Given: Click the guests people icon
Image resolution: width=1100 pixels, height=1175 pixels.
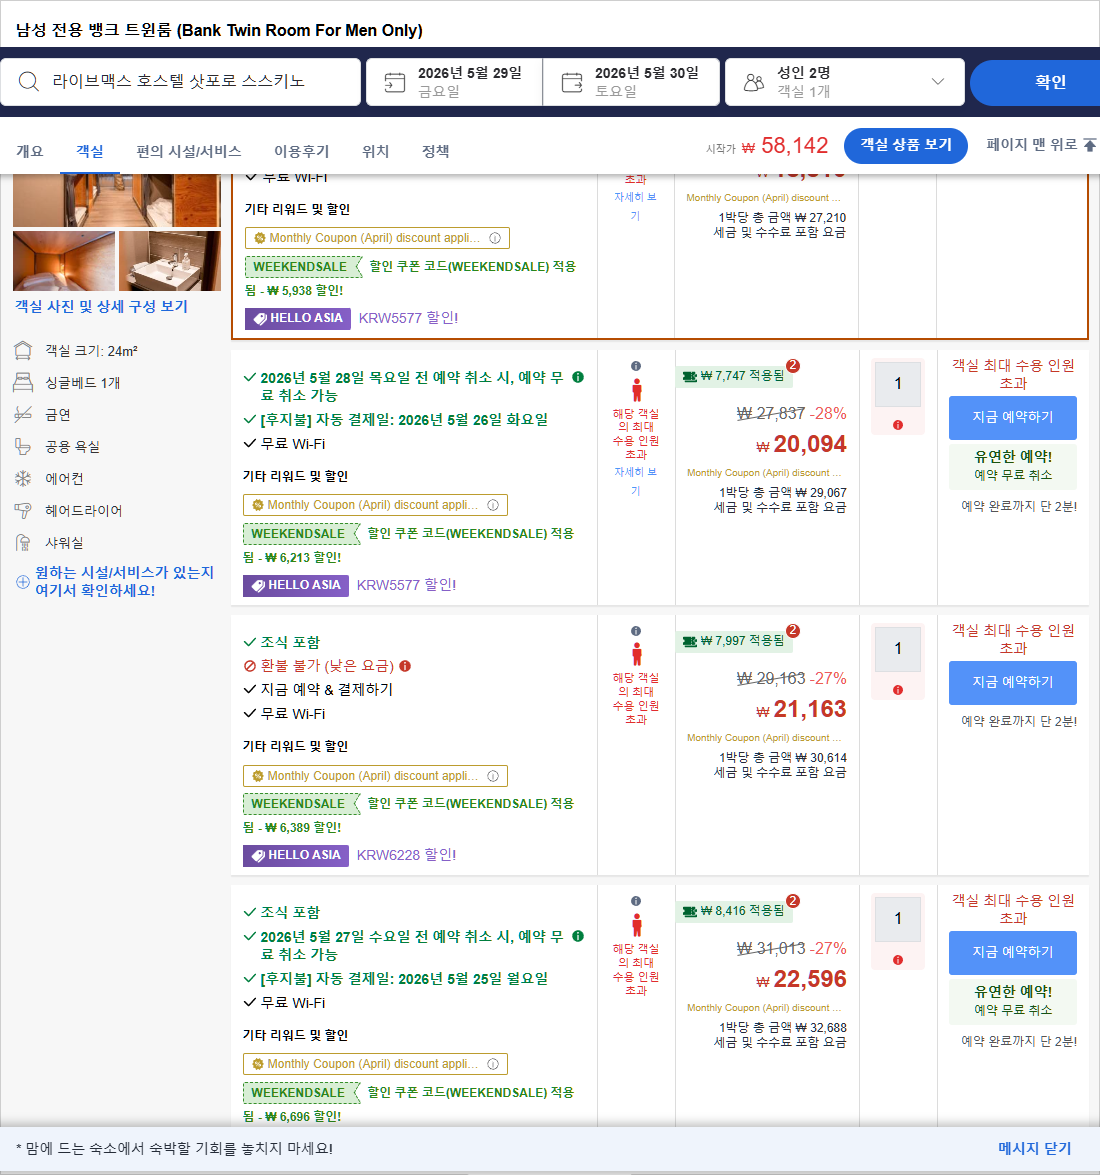Looking at the screenshot, I should pos(754,82).
